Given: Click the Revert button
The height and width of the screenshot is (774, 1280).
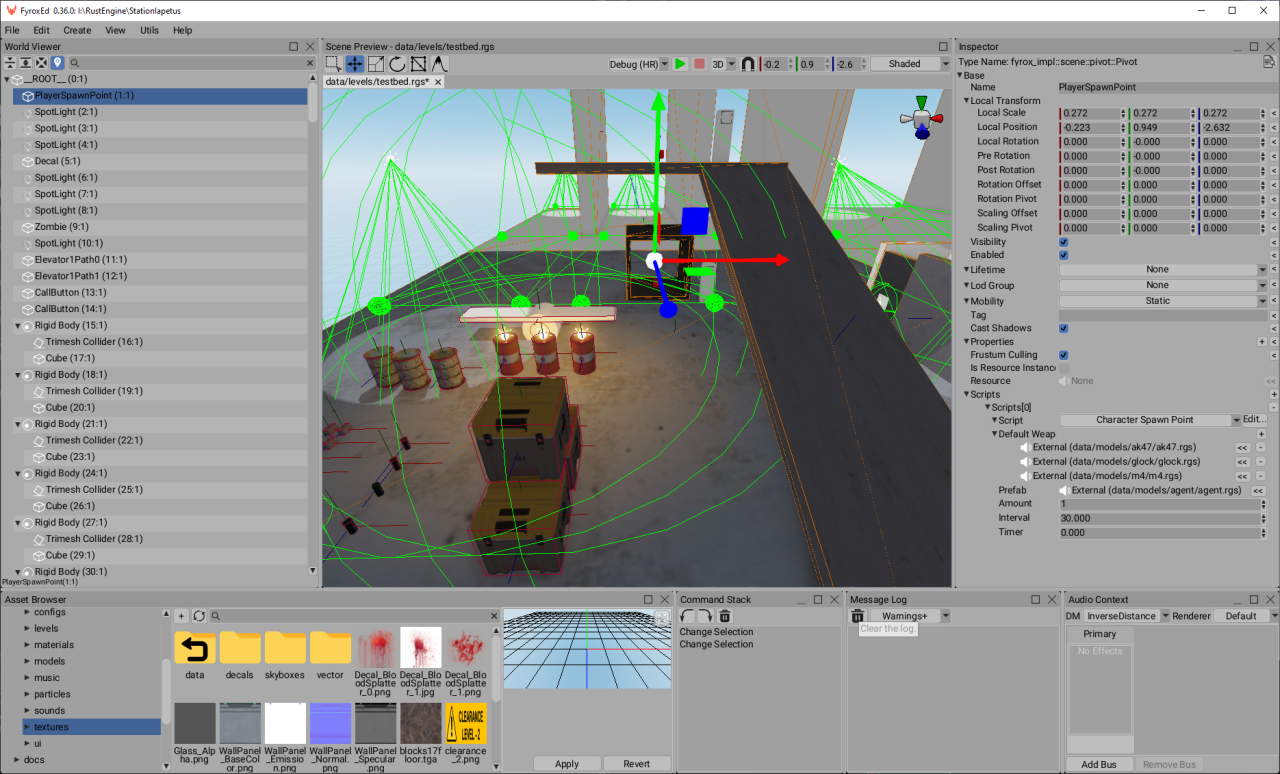Looking at the screenshot, I should point(636,764).
